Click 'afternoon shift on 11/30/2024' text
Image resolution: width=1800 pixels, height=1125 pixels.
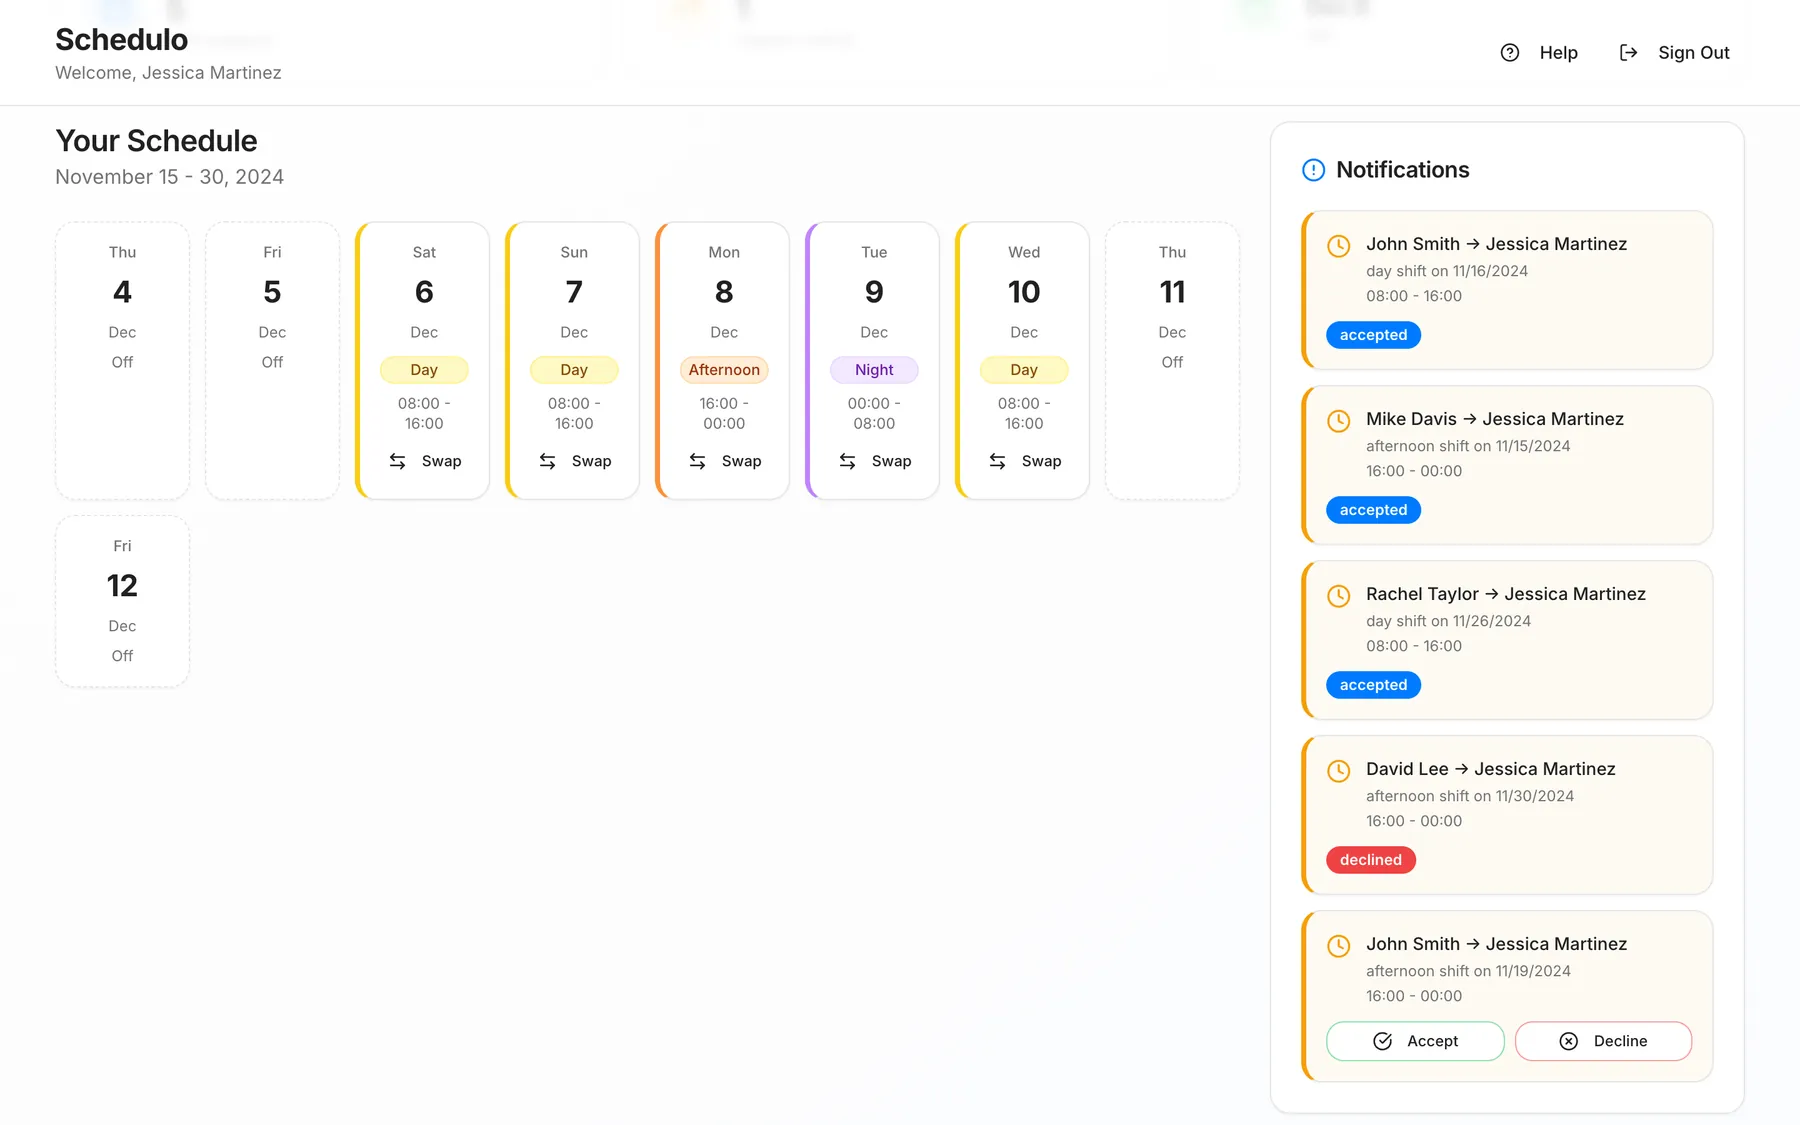click(1470, 796)
